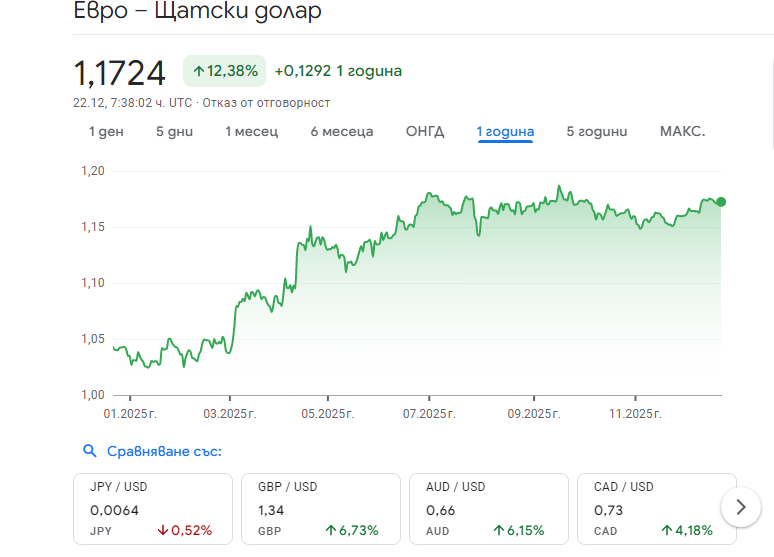This screenshot has width=774, height=557.
Task: Click the 1,20 y-axis label
Action: [x=93, y=171]
